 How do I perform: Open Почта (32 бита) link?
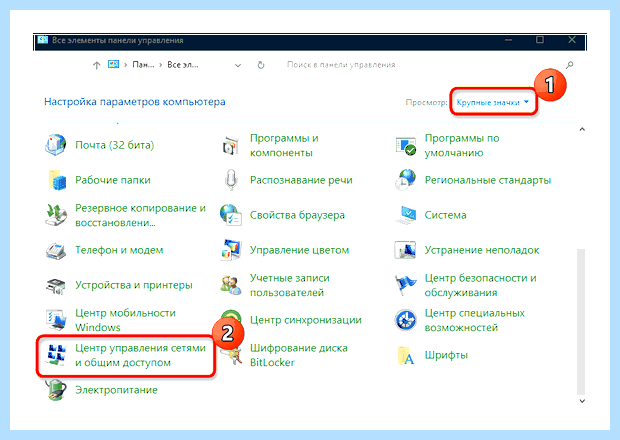(114, 145)
